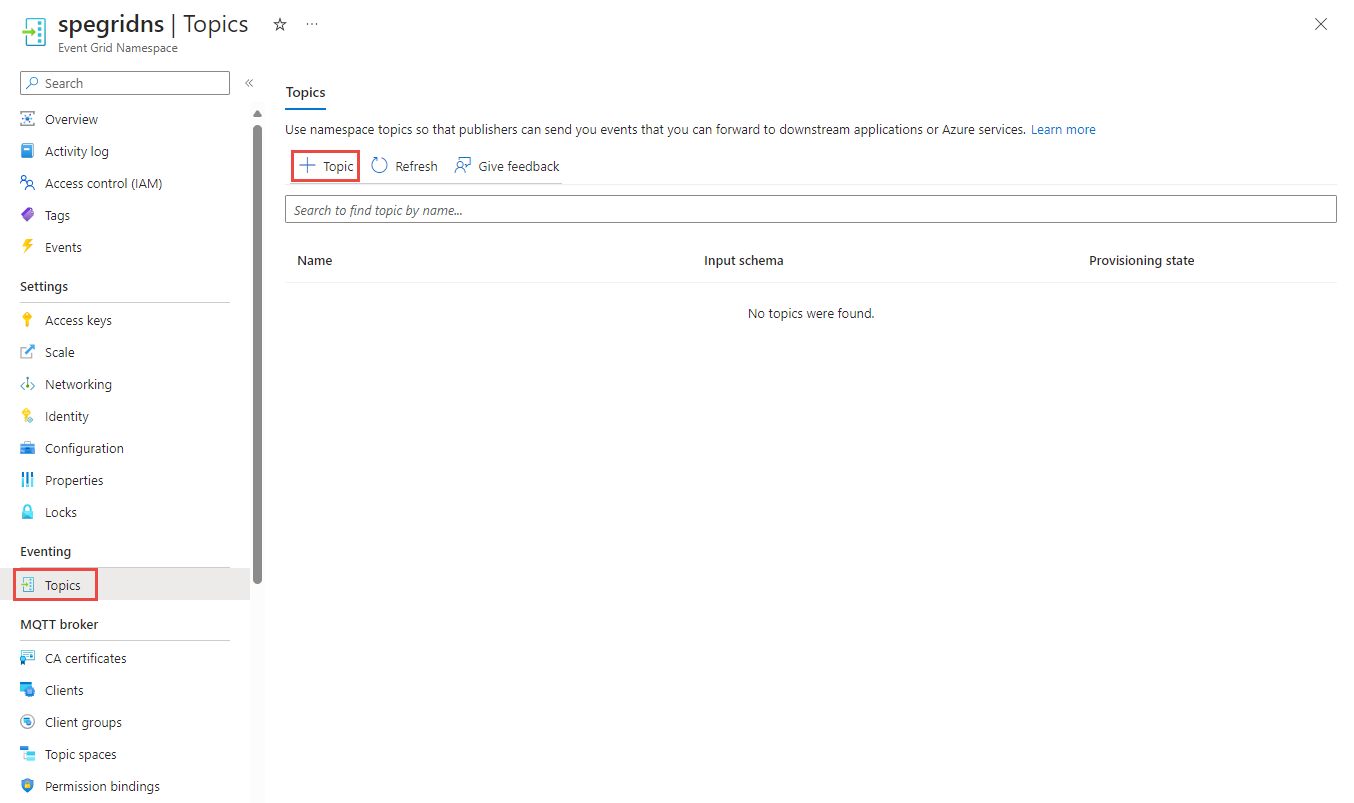Click the purple Tags icon

click(x=28, y=215)
